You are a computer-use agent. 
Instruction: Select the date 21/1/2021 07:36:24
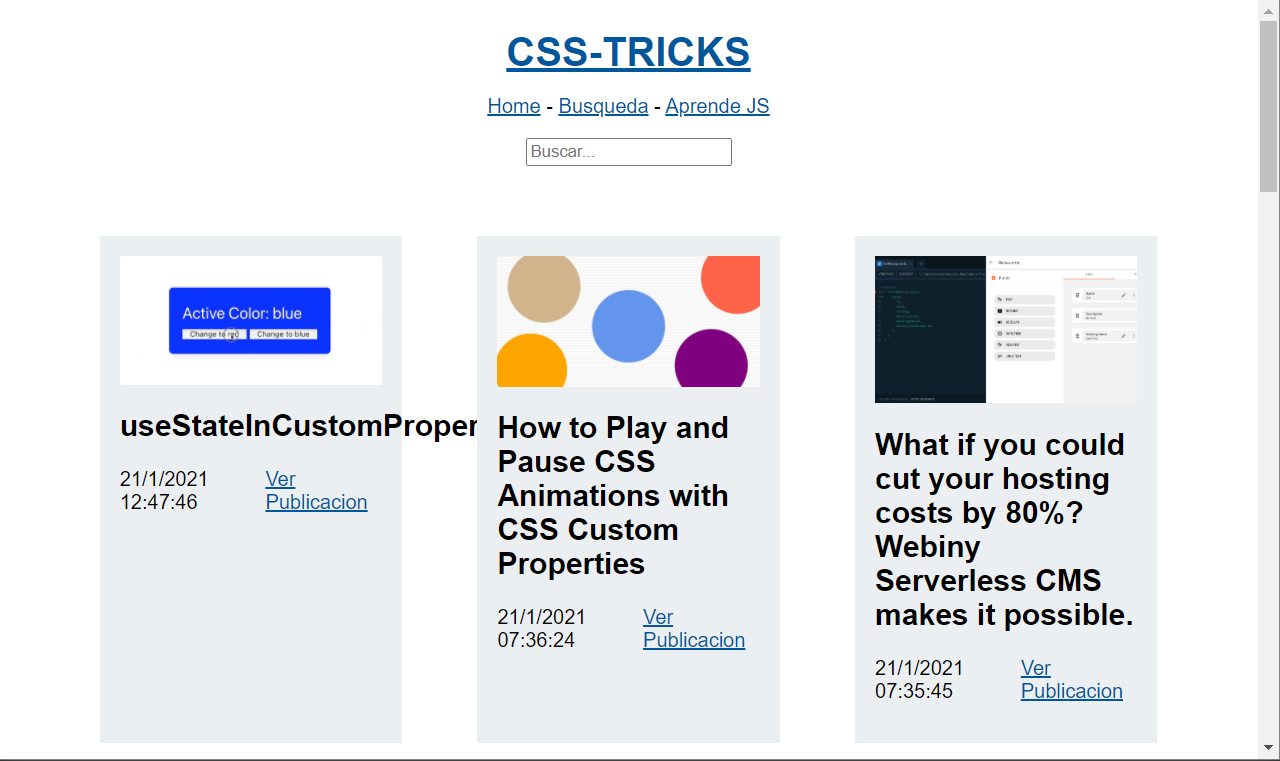542,628
